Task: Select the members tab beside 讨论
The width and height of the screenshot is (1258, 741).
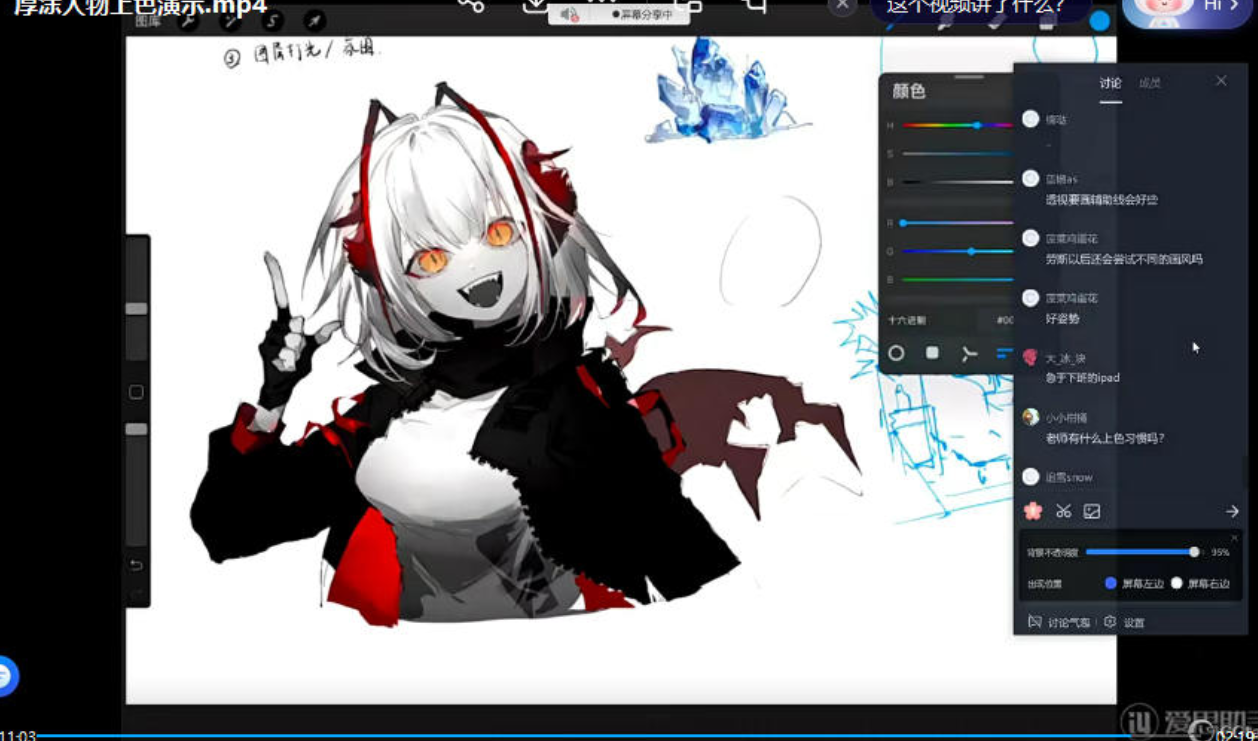Action: 1150,83
